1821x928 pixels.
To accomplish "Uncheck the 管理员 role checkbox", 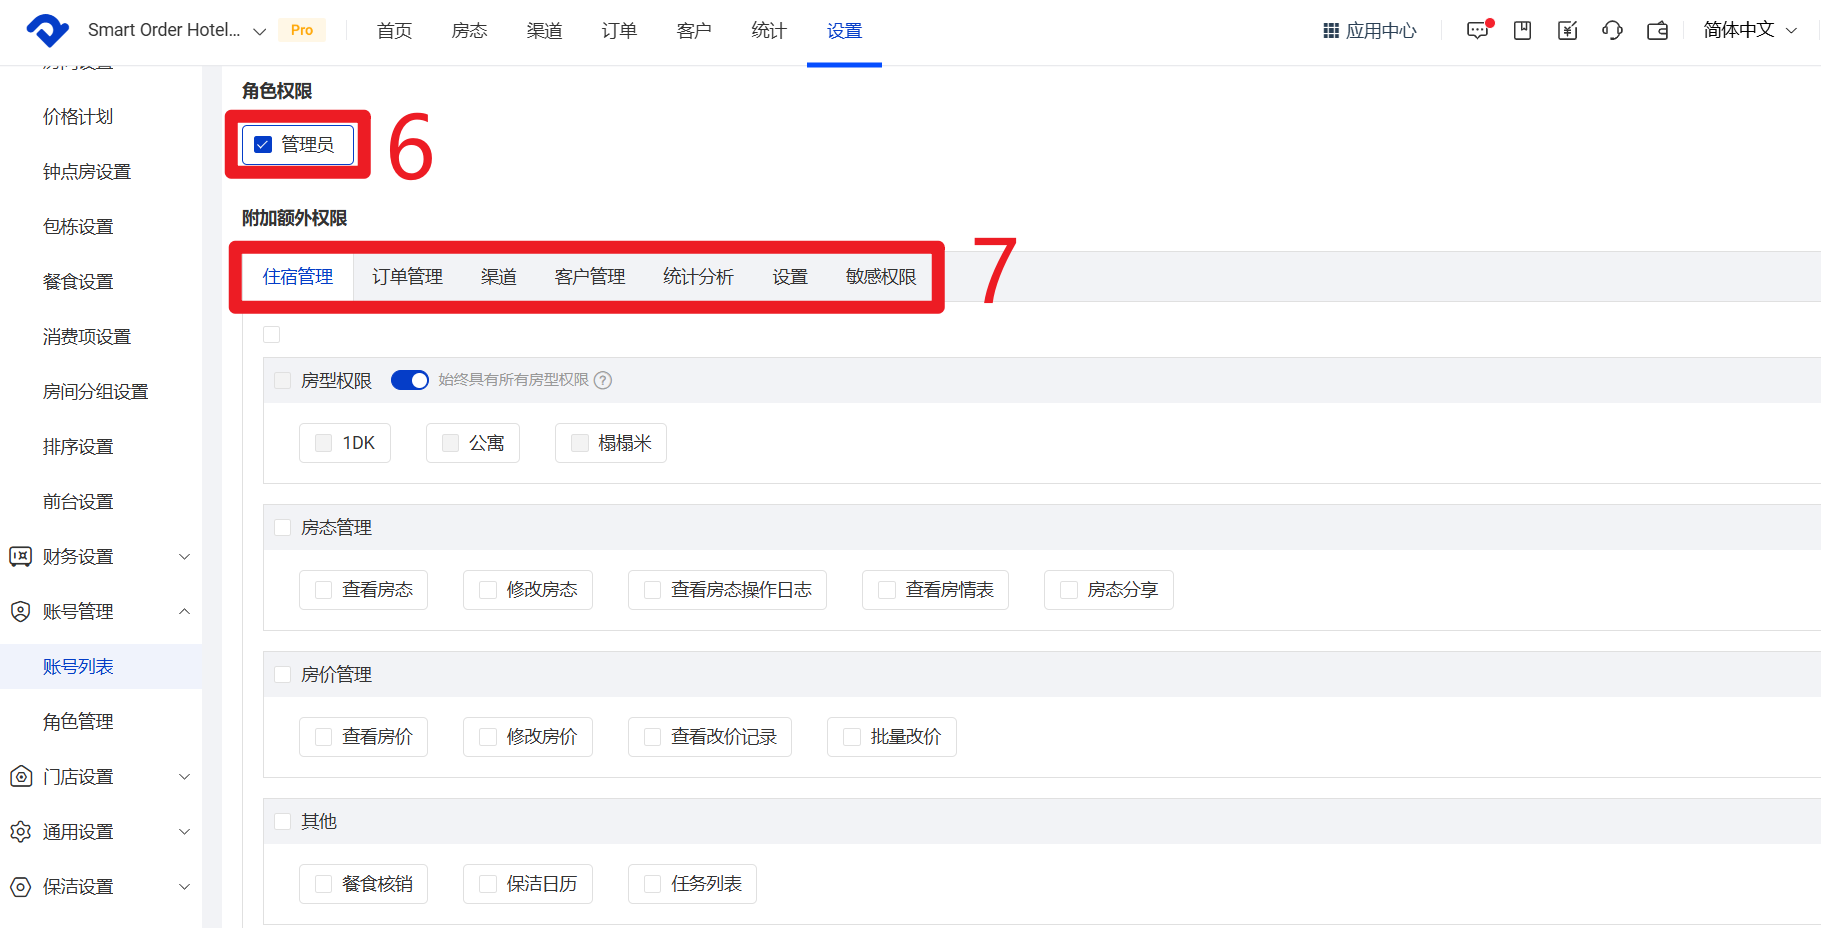I will (263, 145).
